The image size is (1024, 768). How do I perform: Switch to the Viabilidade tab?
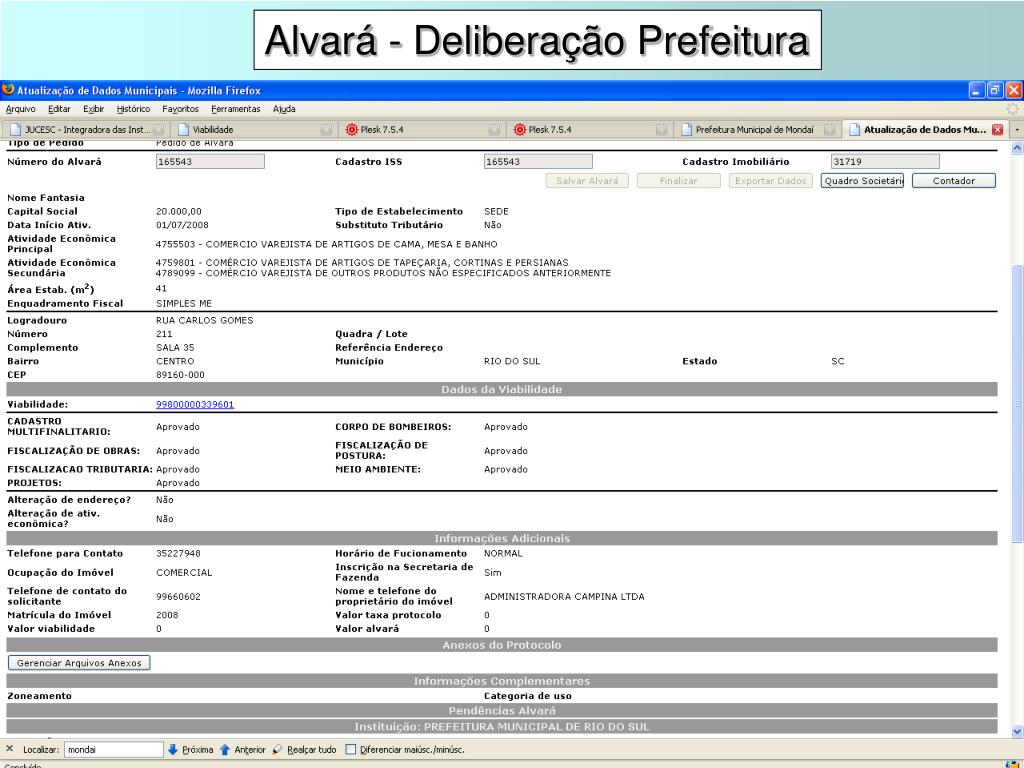253,130
